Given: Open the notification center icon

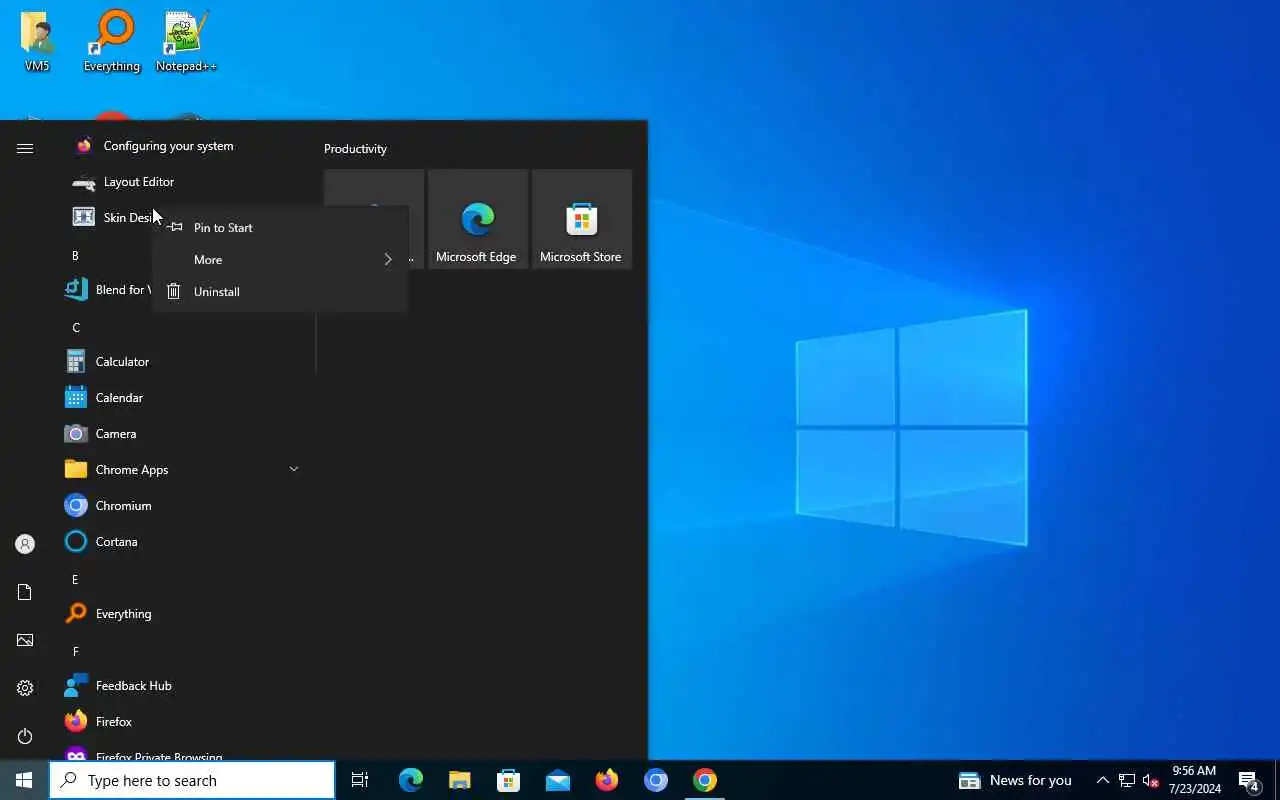Looking at the screenshot, I should (1249, 780).
